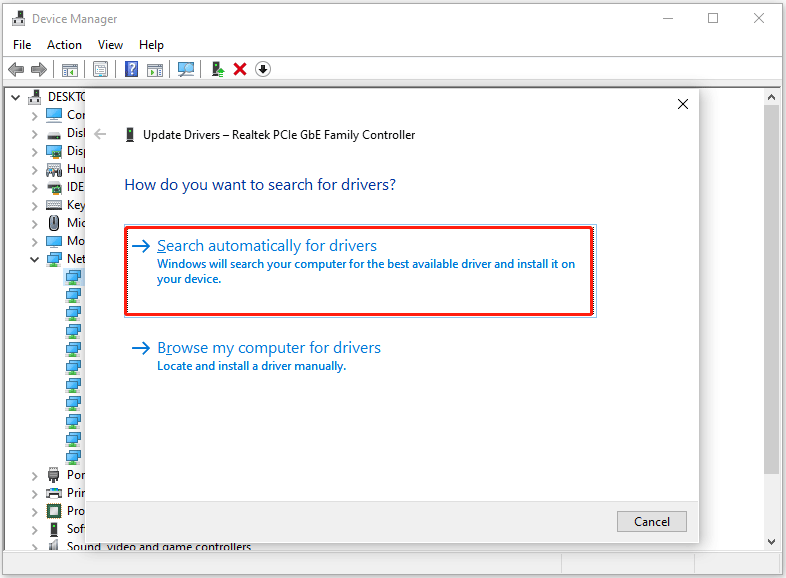Open the View menu
Screen dimensions: 786x578
click(x=110, y=45)
